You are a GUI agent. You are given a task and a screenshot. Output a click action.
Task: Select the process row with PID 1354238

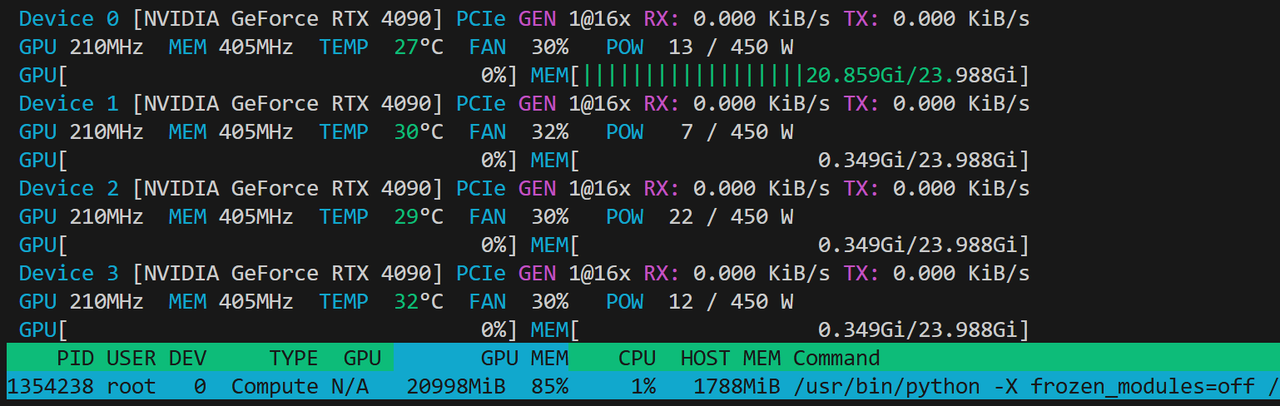coord(640,386)
